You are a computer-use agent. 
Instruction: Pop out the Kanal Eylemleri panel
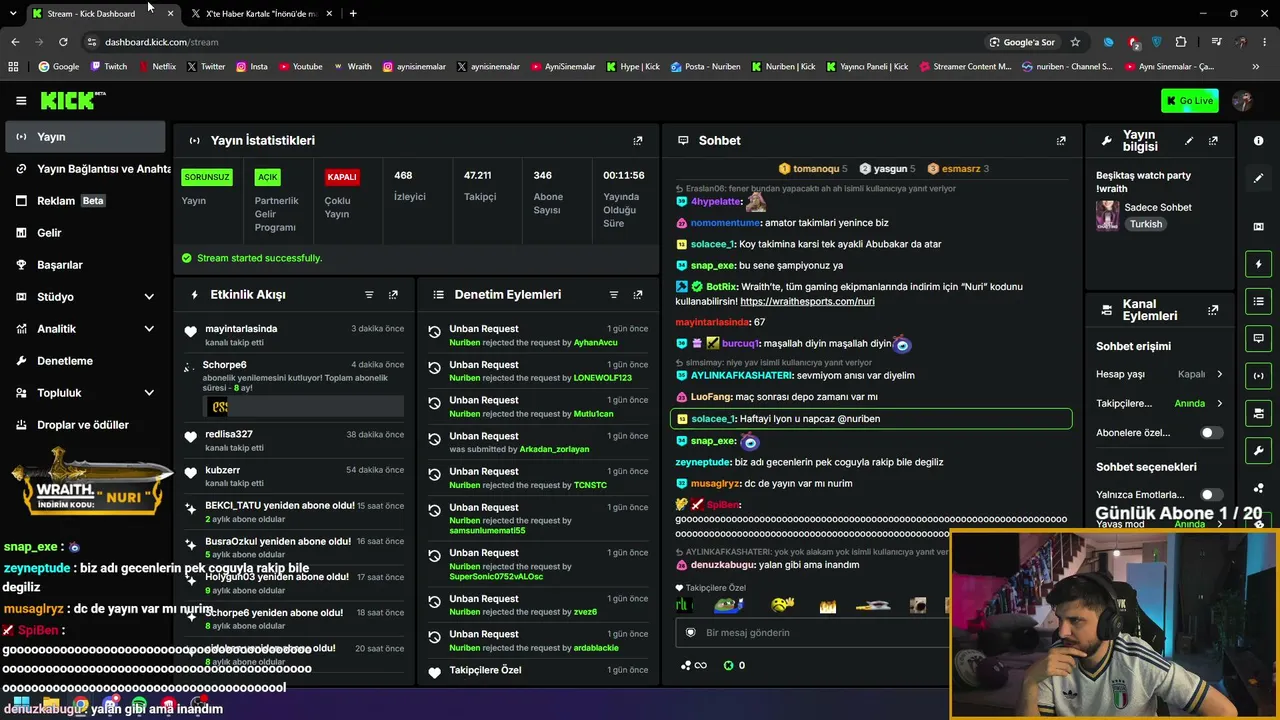pyautogui.click(x=1213, y=310)
